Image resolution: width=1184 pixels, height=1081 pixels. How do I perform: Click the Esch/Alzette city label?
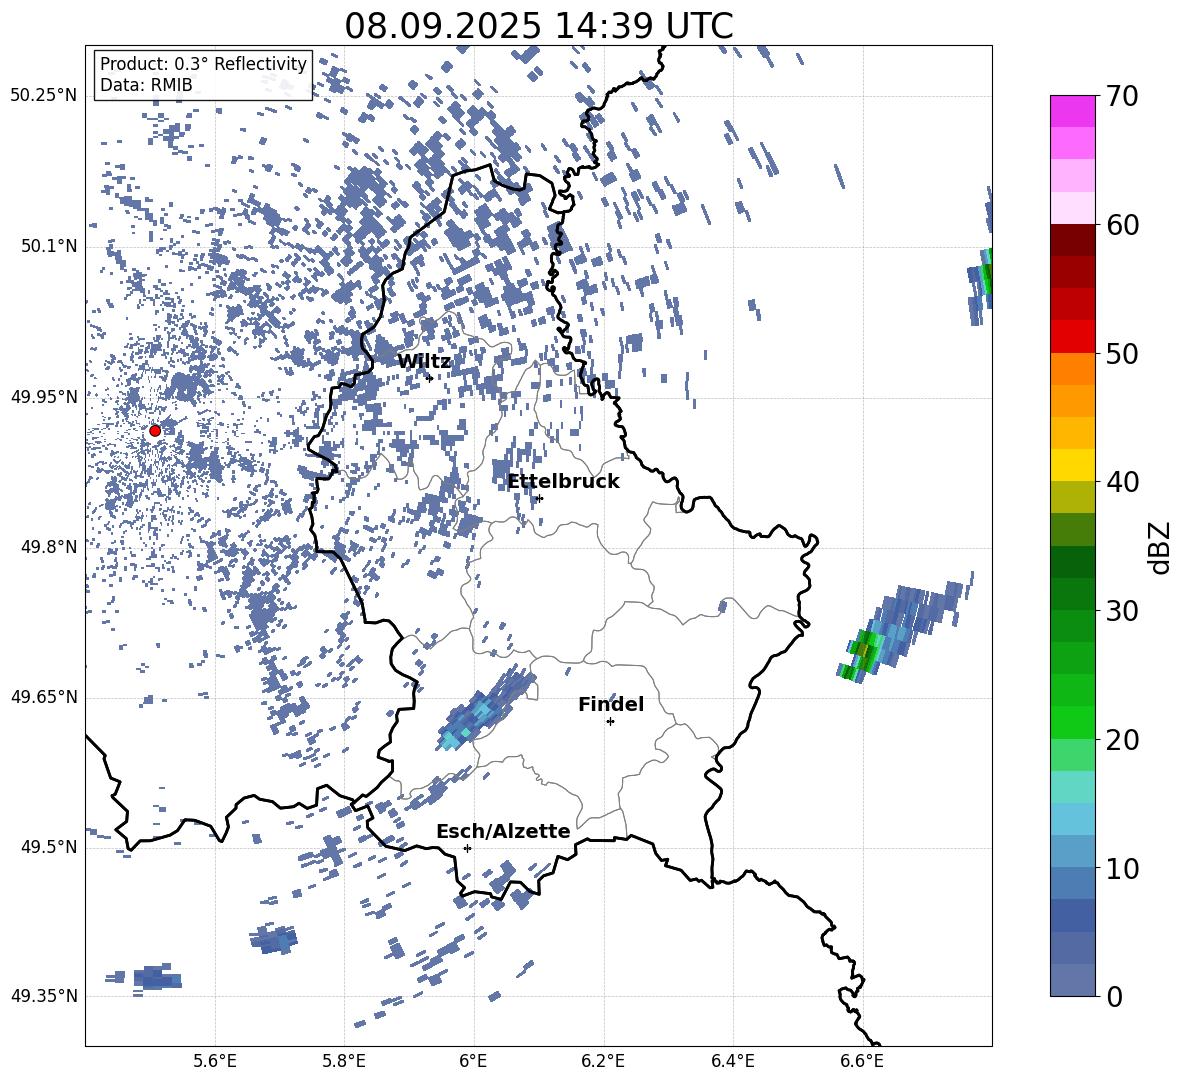coord(503,831)
